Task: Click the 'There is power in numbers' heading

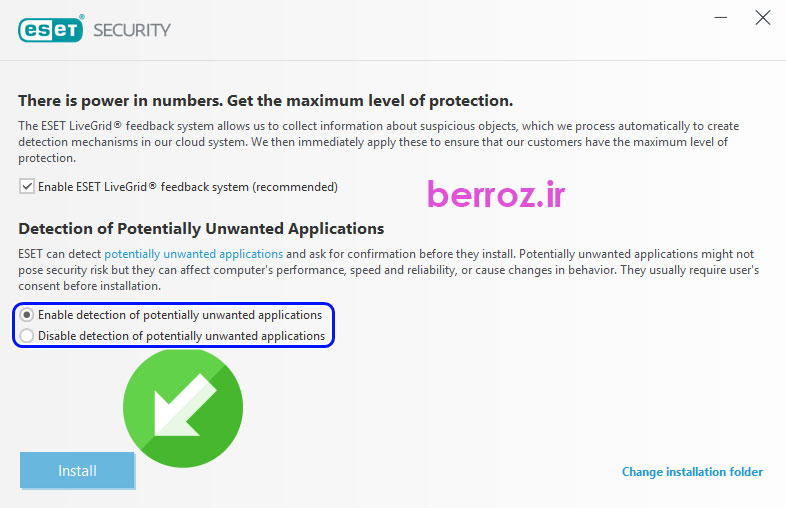Action: click(x=265, y=101)
